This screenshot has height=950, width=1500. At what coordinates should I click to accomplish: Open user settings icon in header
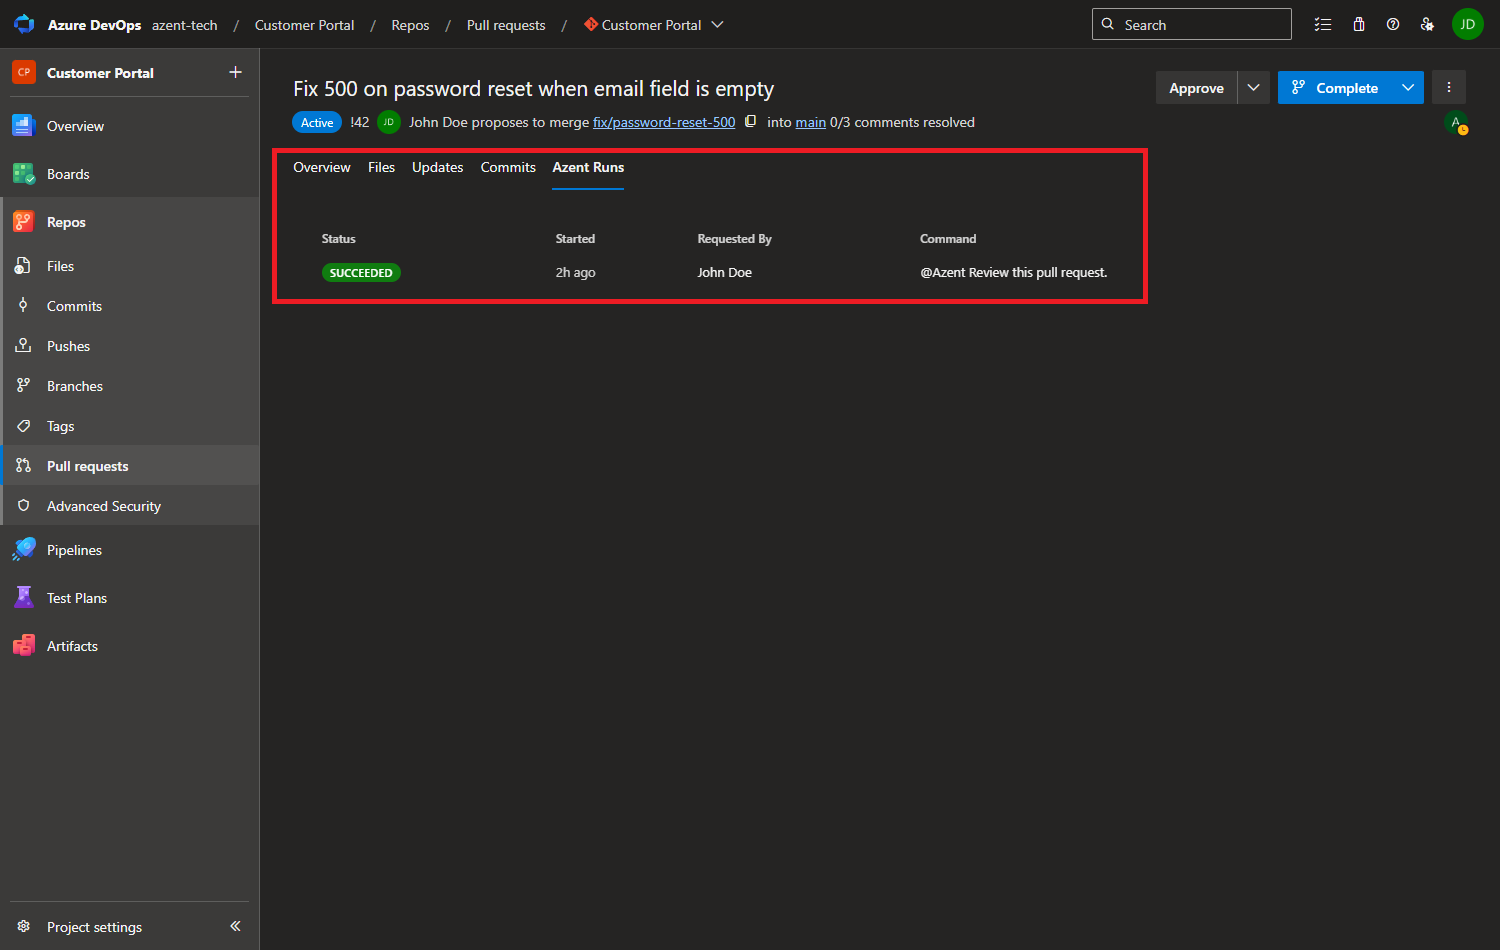pos(1427,24)
